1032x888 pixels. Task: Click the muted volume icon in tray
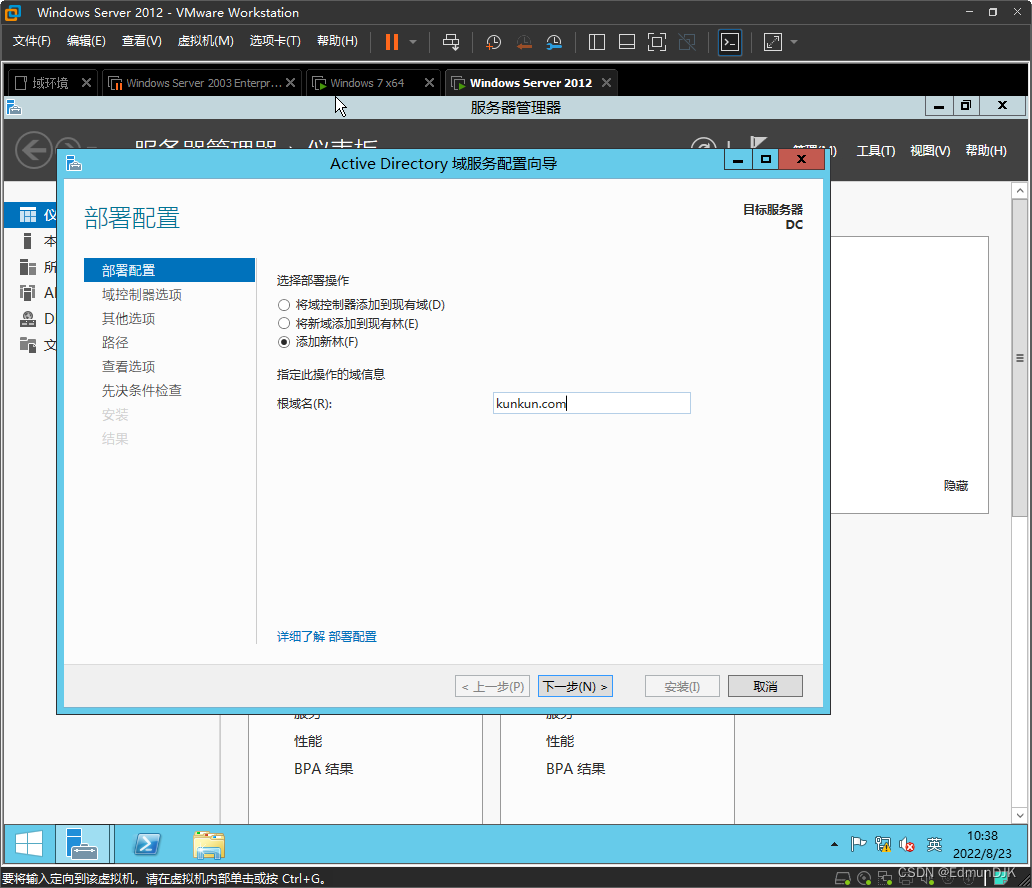pyautogui.click(x=907, y=845)
